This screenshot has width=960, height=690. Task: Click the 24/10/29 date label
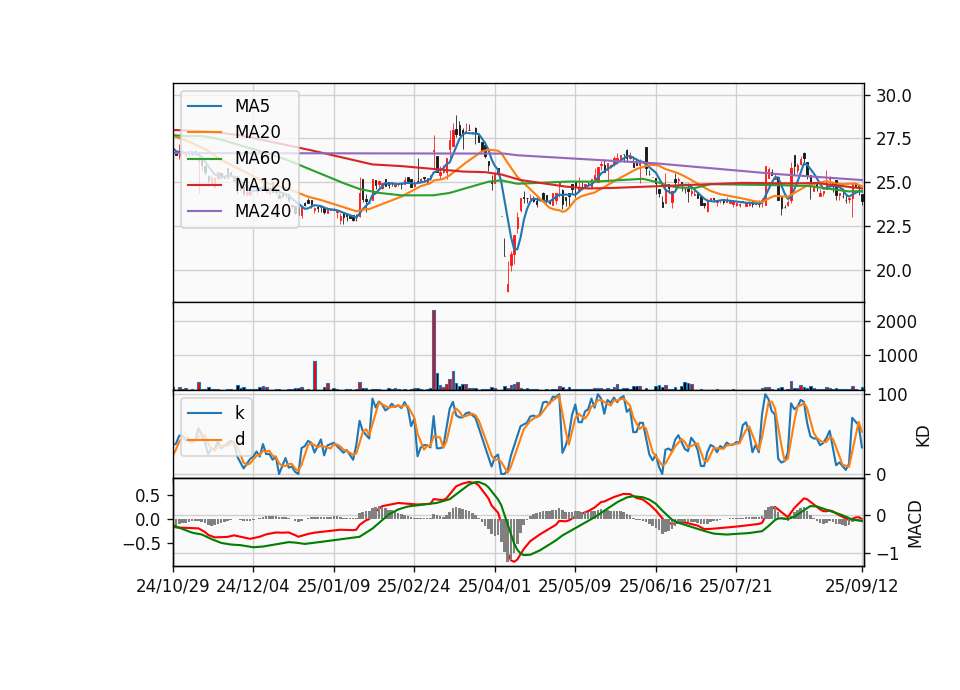173,586
